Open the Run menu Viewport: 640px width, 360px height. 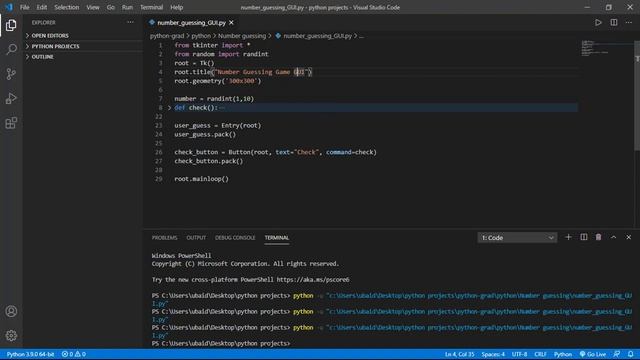[127, 7]
